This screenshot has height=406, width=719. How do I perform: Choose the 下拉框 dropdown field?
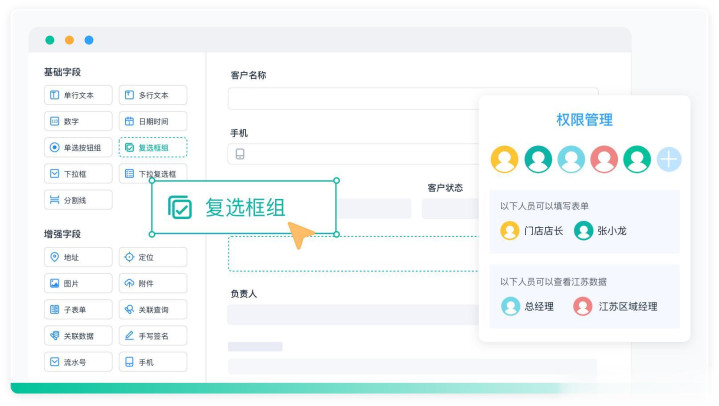pyautogui.click(x=78, y=173)
